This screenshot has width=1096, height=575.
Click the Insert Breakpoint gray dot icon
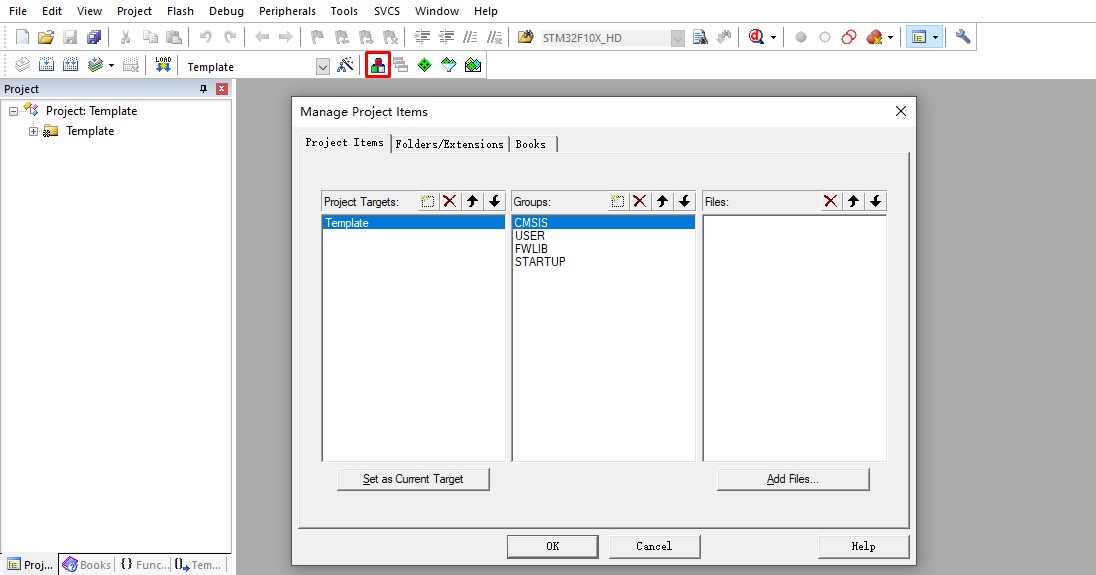(801, 37)
